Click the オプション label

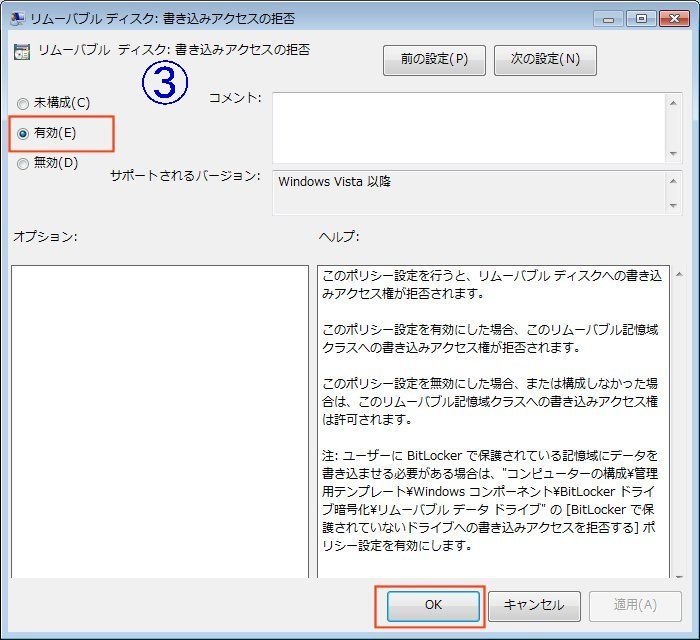pos(45,236)
